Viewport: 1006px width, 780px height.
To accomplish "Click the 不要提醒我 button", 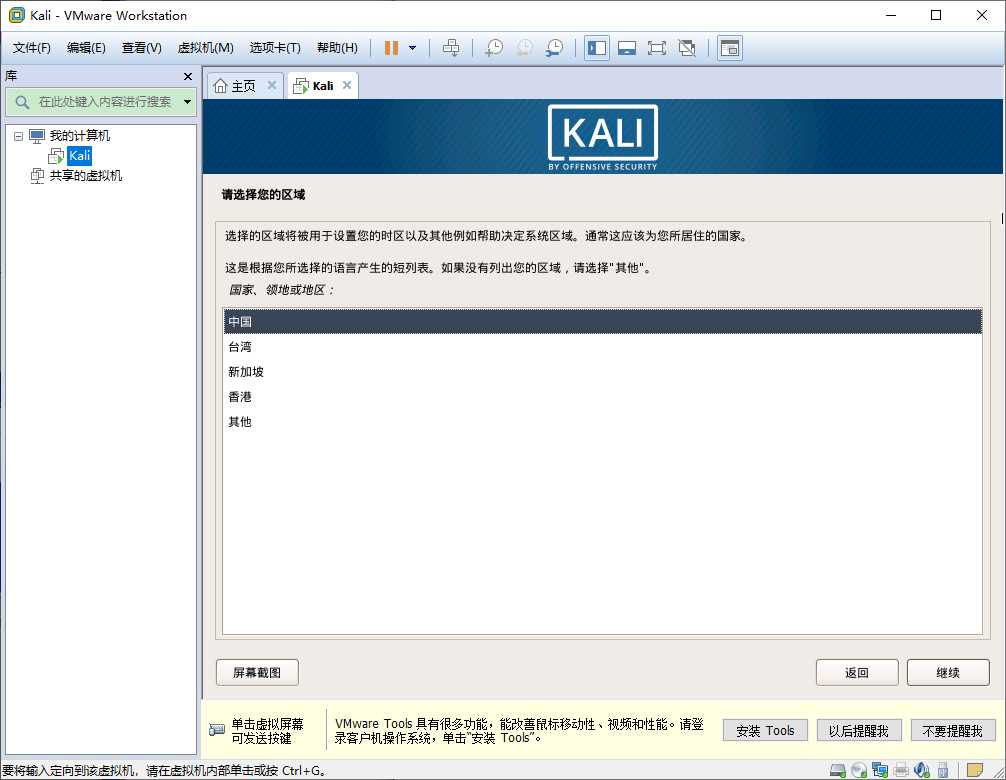I will [x=953, y=731].
